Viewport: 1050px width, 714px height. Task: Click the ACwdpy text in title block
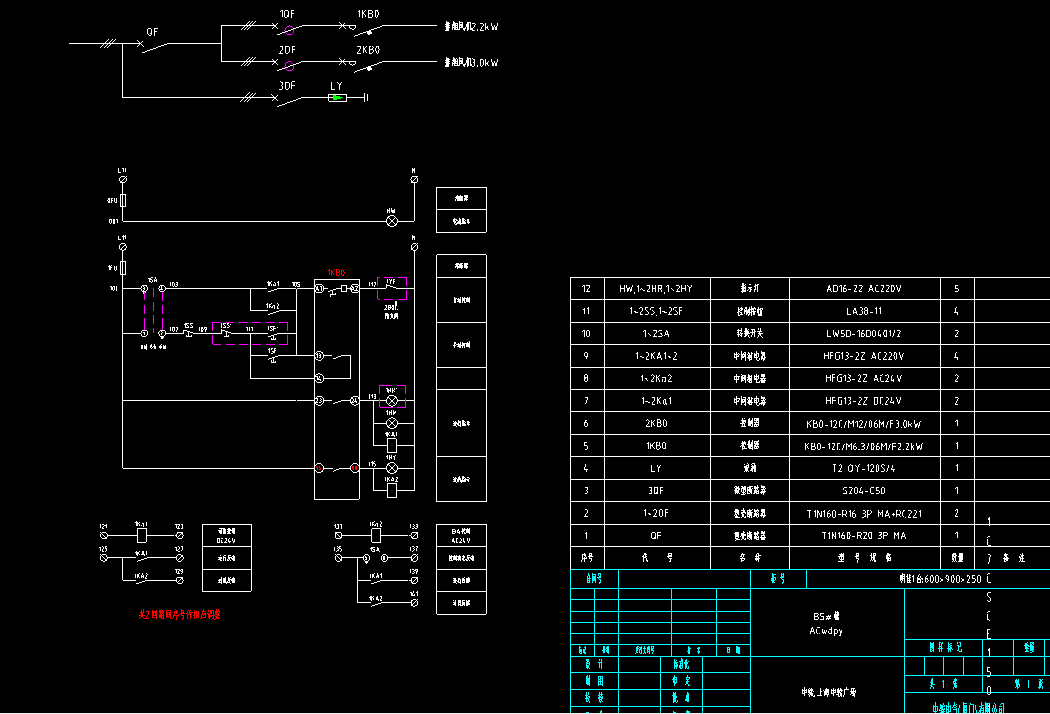[826, 631]
